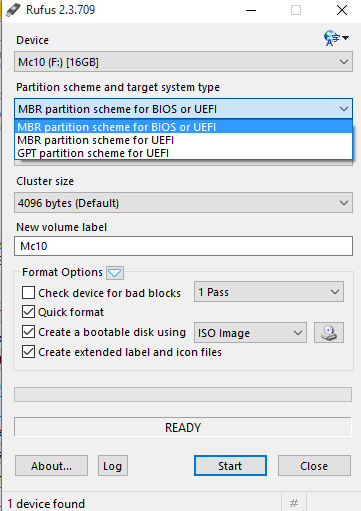Click the About... button
Viewport: 361px width, 511px height.
pos(51,466)
